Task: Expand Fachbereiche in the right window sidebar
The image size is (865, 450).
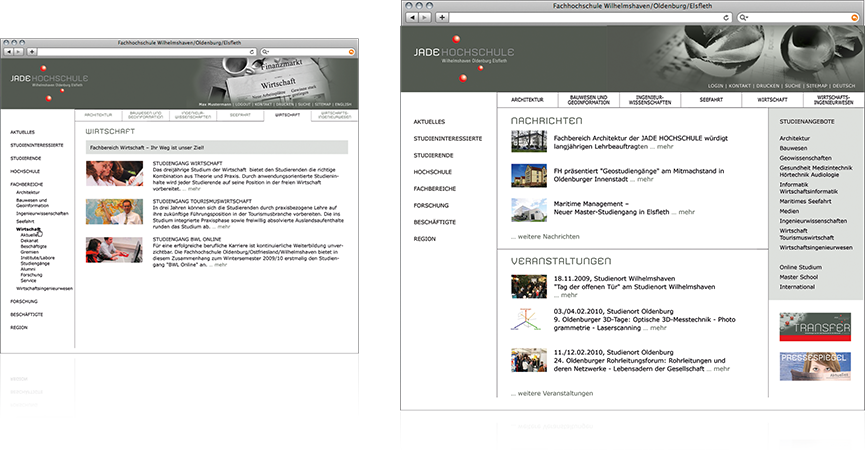Action: 433,188
